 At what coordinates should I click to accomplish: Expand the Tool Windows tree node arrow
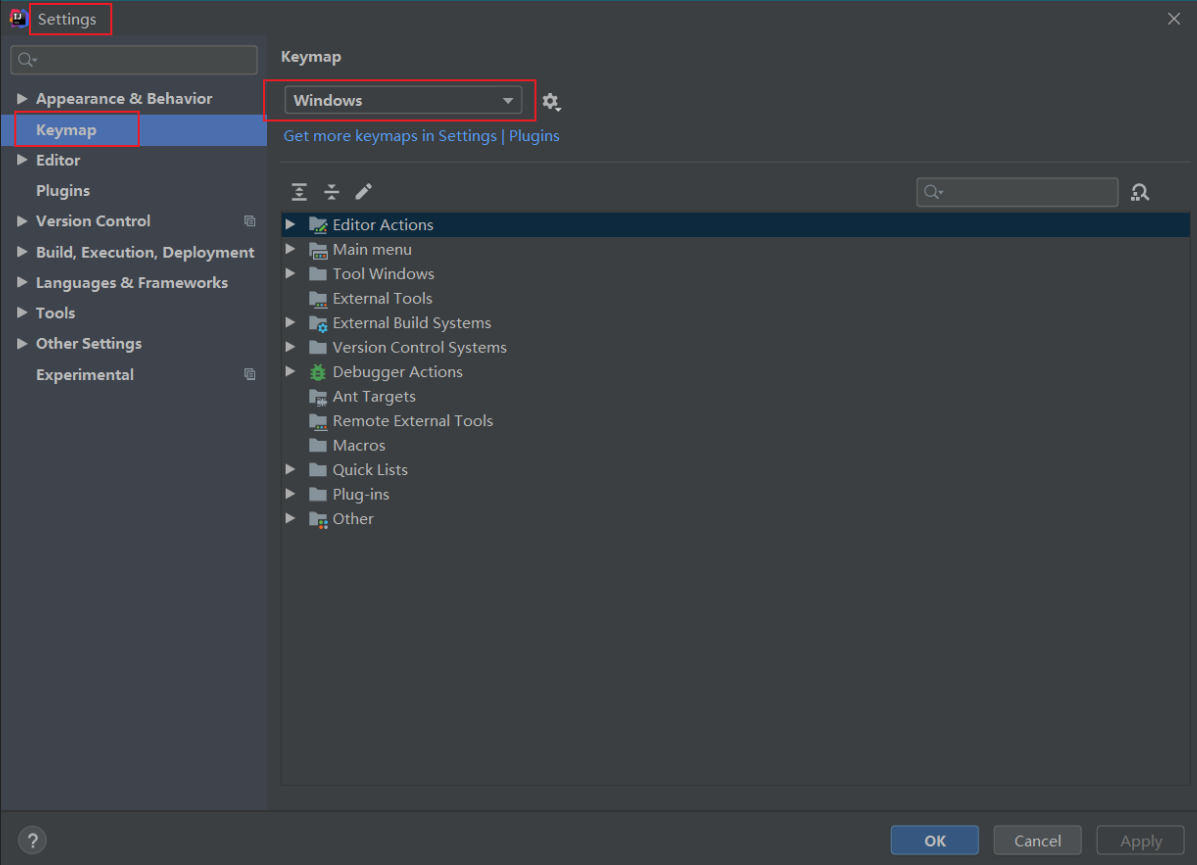pyautogui.click(x=291, y=273)
